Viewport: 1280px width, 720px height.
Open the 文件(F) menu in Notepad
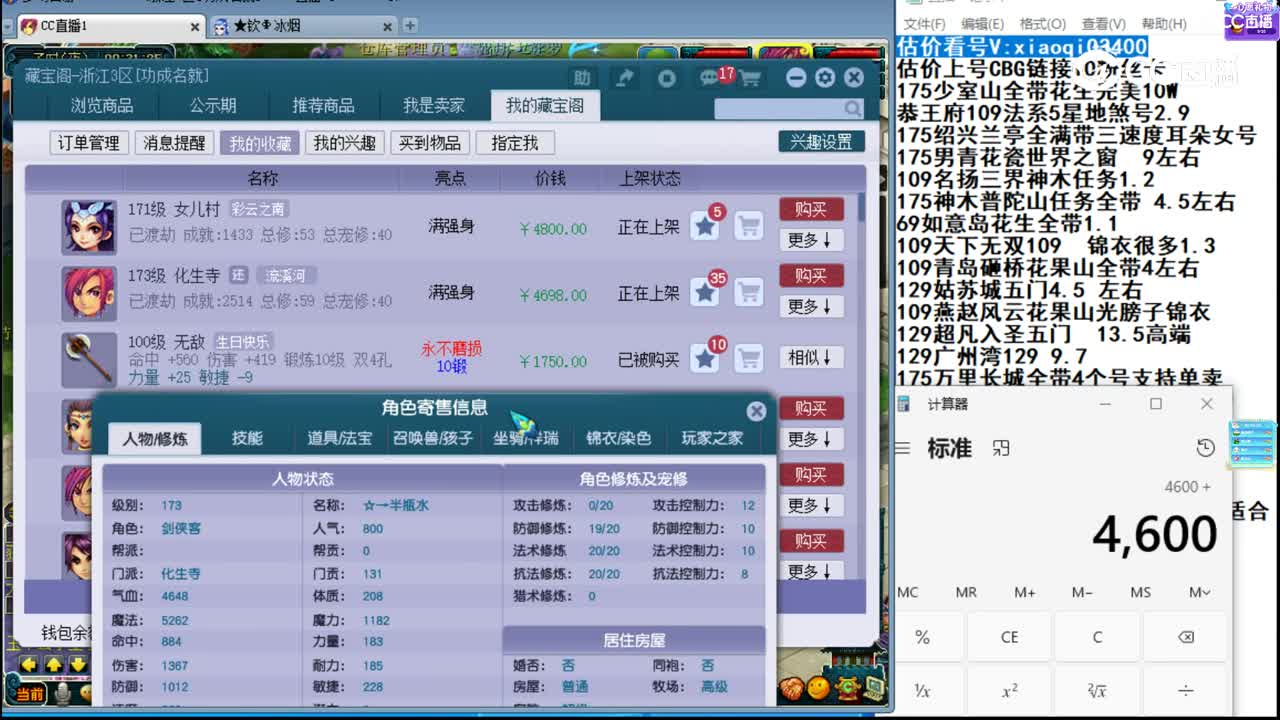click(925, 24)
